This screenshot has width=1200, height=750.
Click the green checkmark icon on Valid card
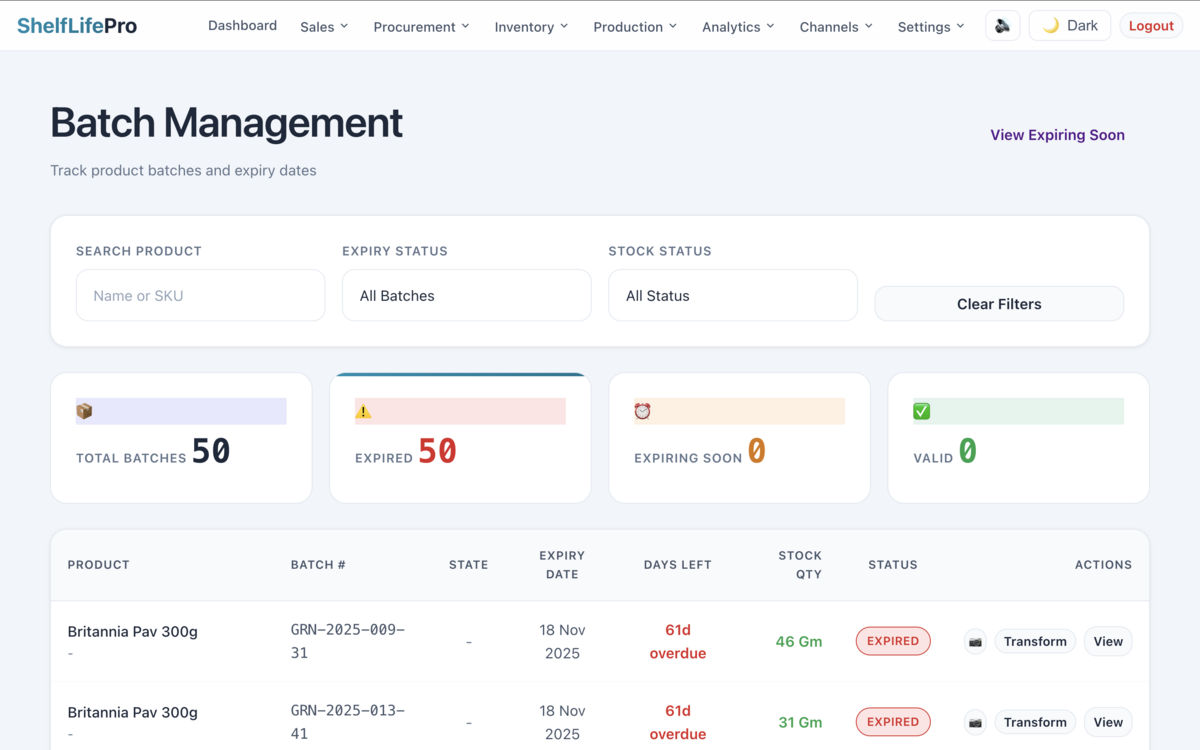(921, 410)
